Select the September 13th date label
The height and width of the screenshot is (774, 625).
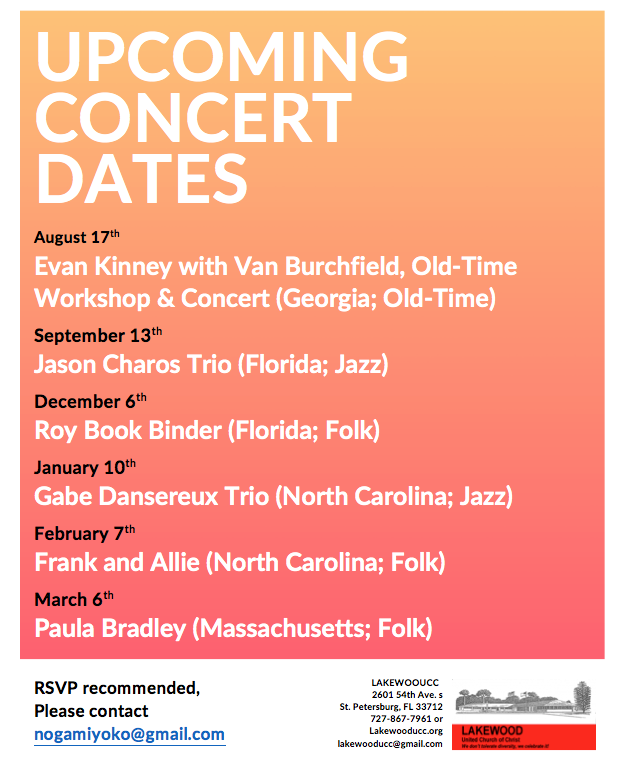point(98,334)
